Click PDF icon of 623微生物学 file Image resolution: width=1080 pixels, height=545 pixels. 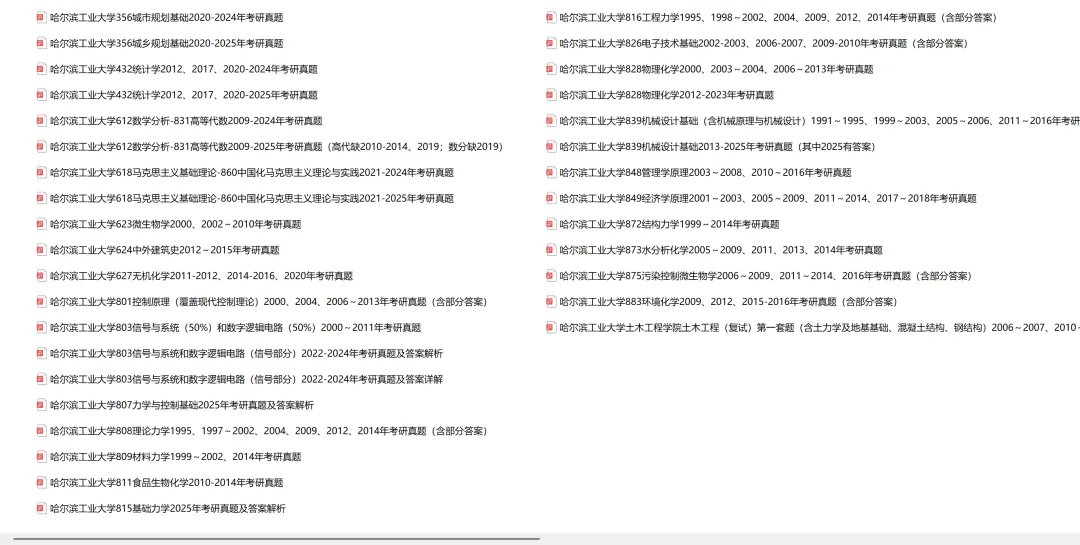click(41, 224)
